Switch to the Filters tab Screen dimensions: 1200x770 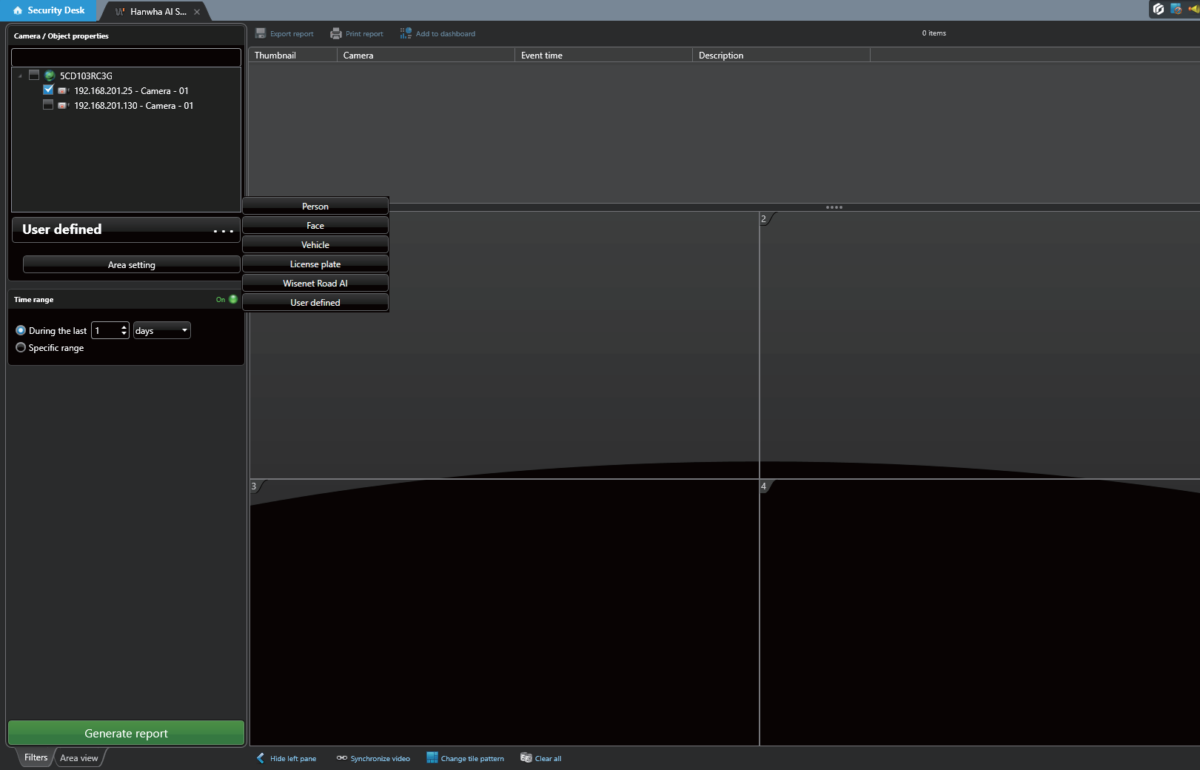coord(36,758)
